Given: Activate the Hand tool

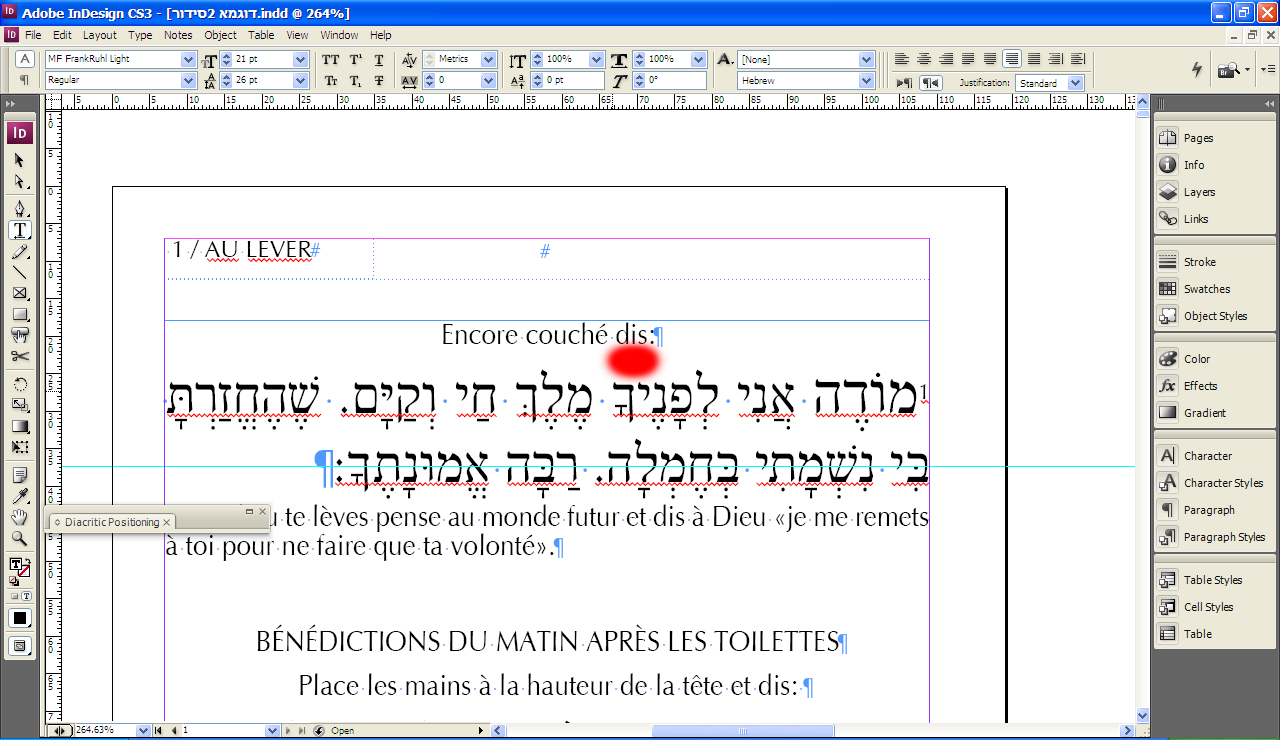Looking at the screenshot, I should tap(19, 517).
